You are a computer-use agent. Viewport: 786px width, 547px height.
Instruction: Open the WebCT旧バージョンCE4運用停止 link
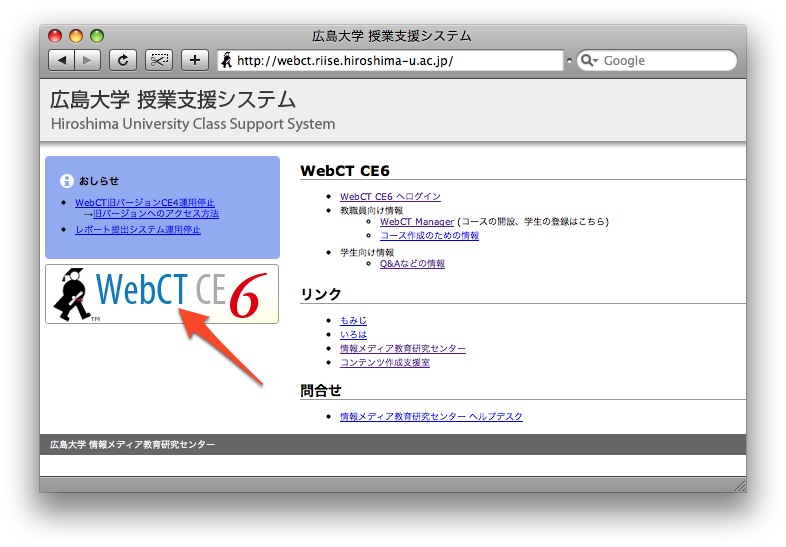pos(145,203)
